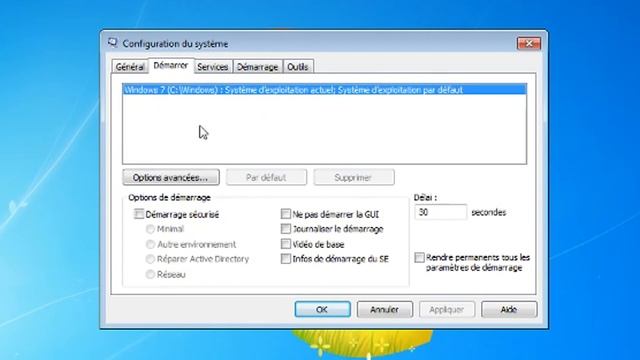Viewport: 640px width, 360px height.
Task: Confirm with the OK button
Action: click(322, 309)
